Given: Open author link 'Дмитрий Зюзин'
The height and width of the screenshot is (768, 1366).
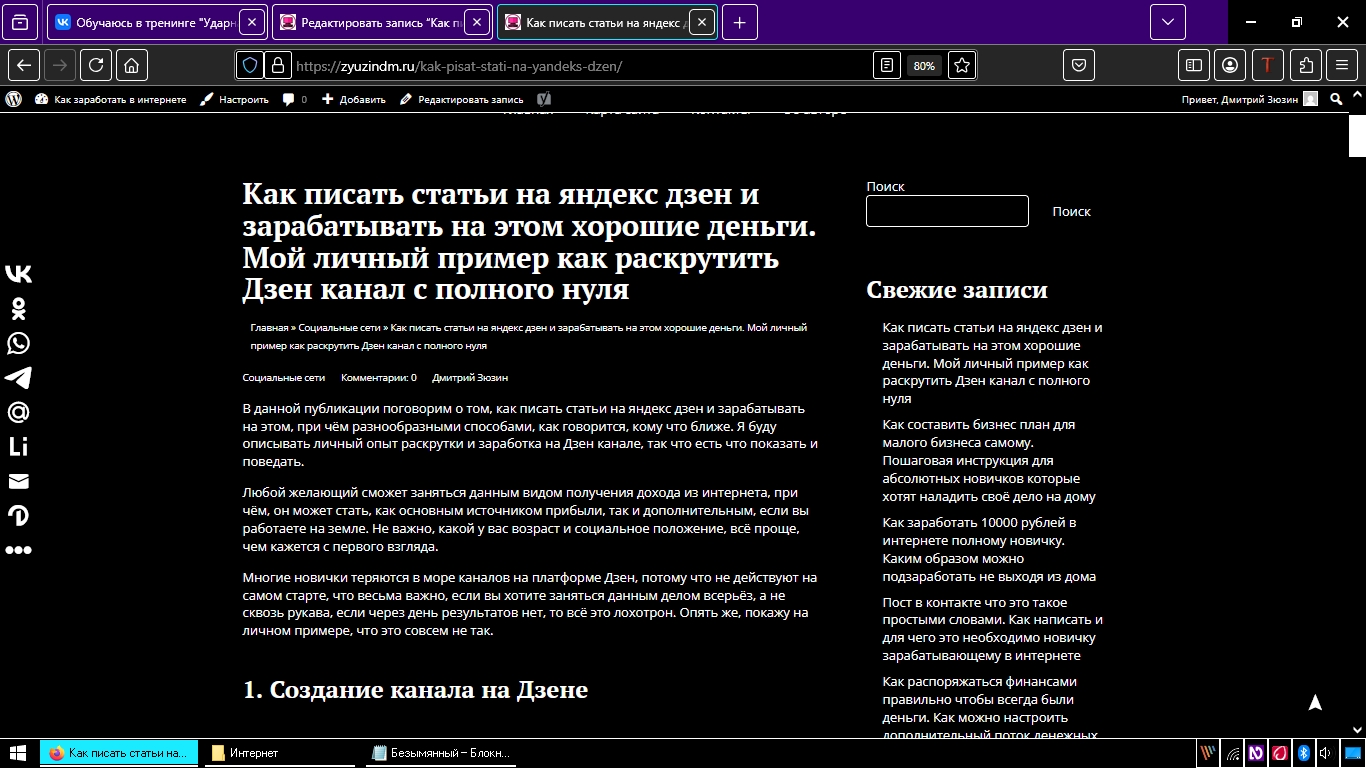Looking at the screenshot, I should pos(470,378).
